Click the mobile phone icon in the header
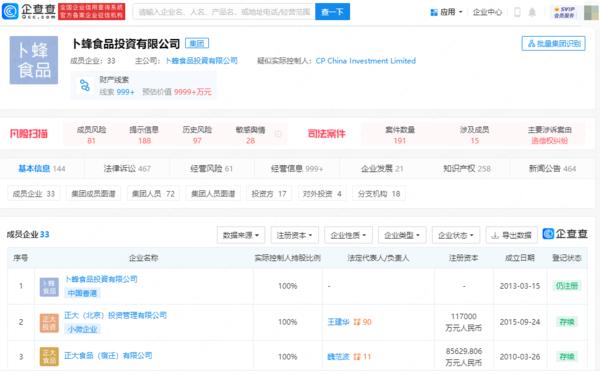 coord(517,12)
